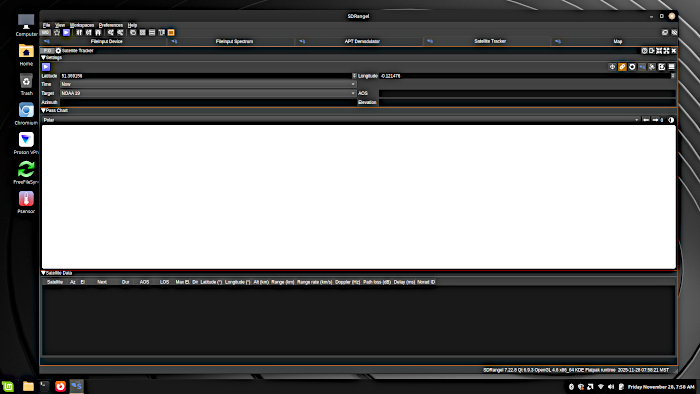This screenshot has width=700, height=394.
Task: Switch to the APT Demodulator tab
Action: [x=359, y=41]
